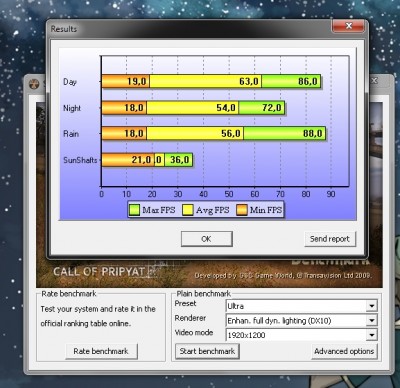This screenshot has height=388, width=400.
Task: Click the CALL OF PRIPYAT banner text
Action: tap(99, 272)
